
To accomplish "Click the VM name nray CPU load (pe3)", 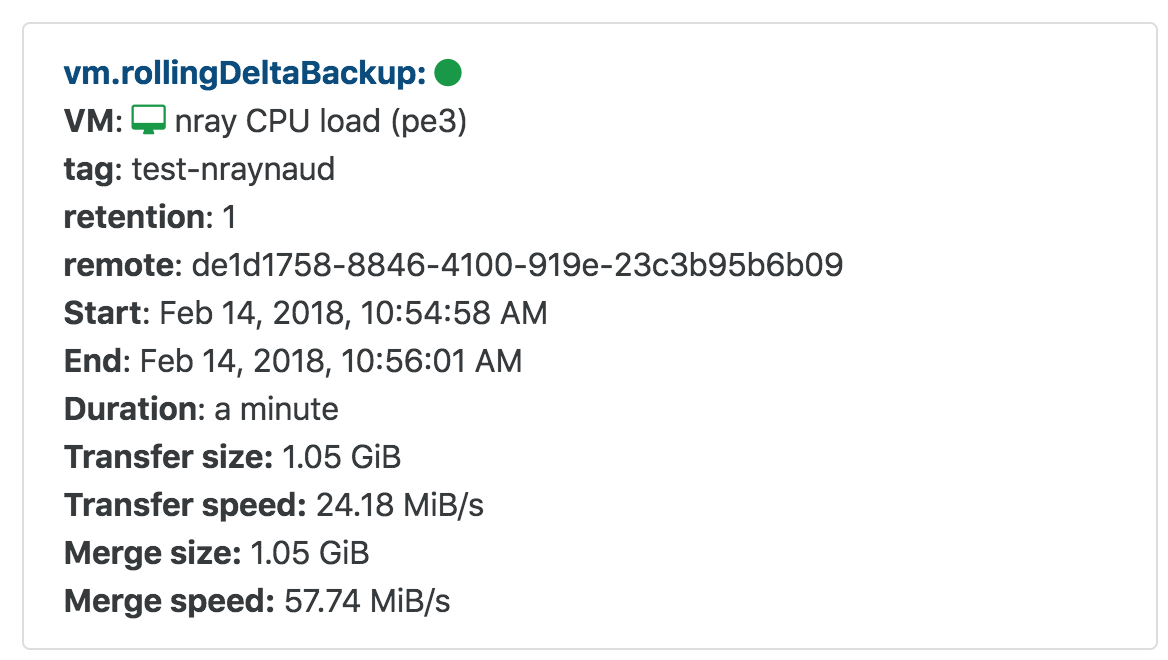I will pyautogui.click(x=321, y=121).
